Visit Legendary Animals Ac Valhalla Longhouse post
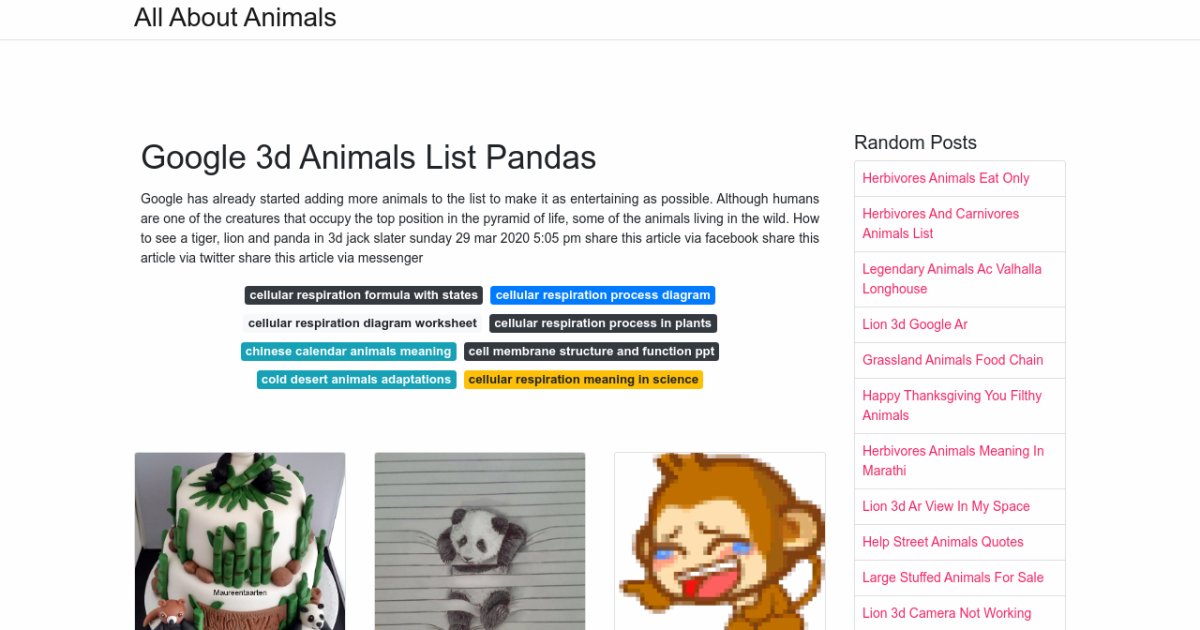This screenshot has width=1200, height=630. coord(951,279)
